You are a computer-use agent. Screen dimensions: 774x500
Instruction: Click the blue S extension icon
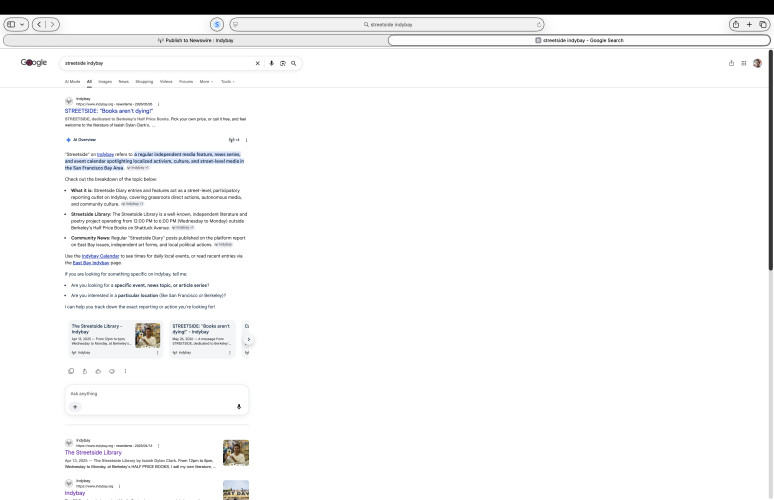click(x=217, y=24)
